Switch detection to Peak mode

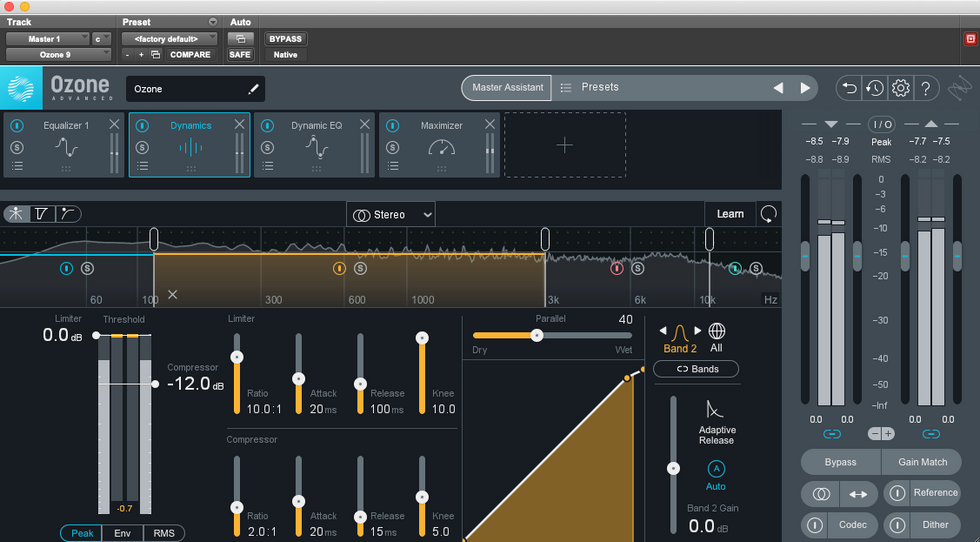(82, 533)
